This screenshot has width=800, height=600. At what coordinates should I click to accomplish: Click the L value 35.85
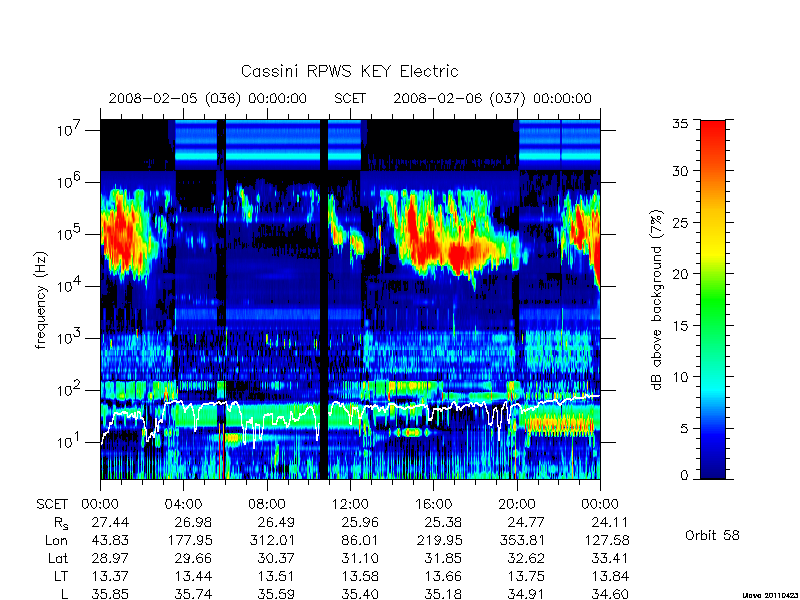click(110, 594)
